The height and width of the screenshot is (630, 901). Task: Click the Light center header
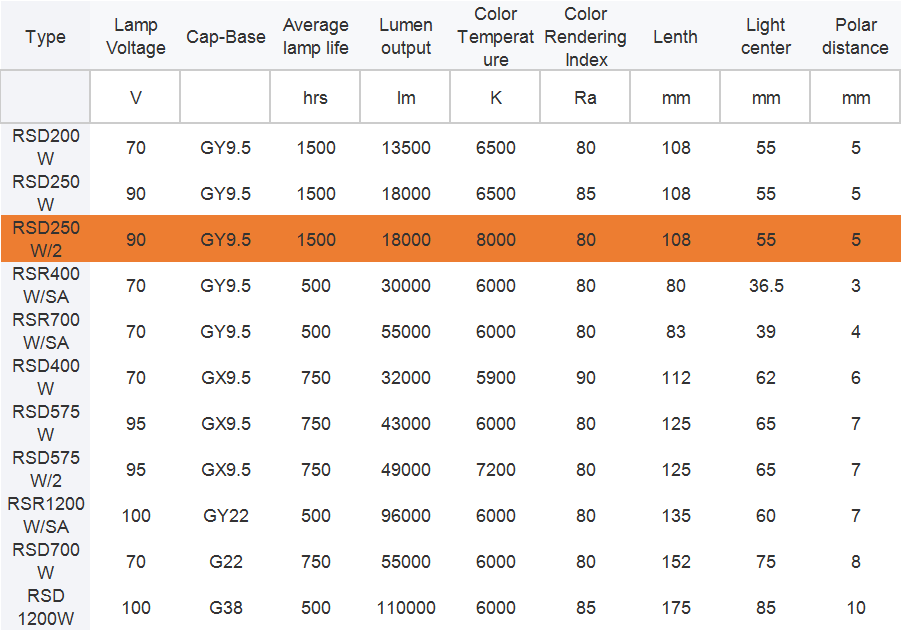pos(765,37)
